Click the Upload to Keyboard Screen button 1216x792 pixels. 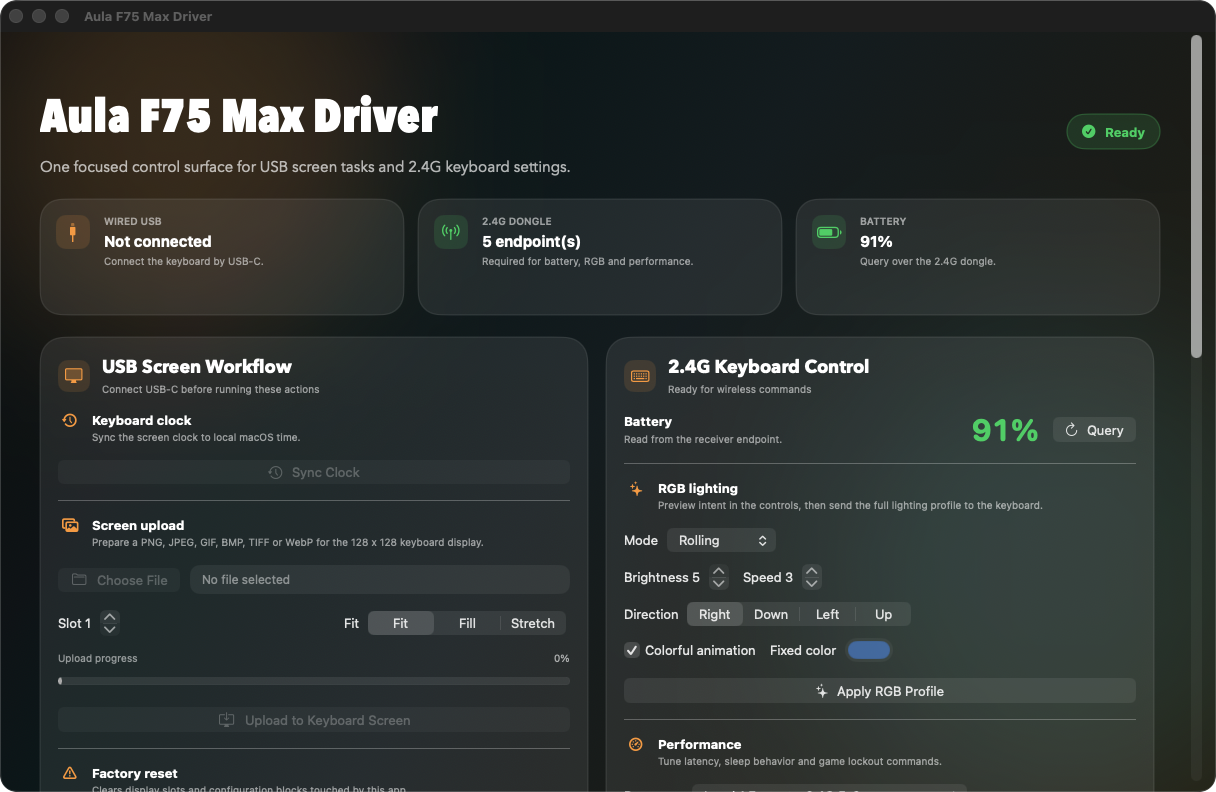(x=314, y=720)
